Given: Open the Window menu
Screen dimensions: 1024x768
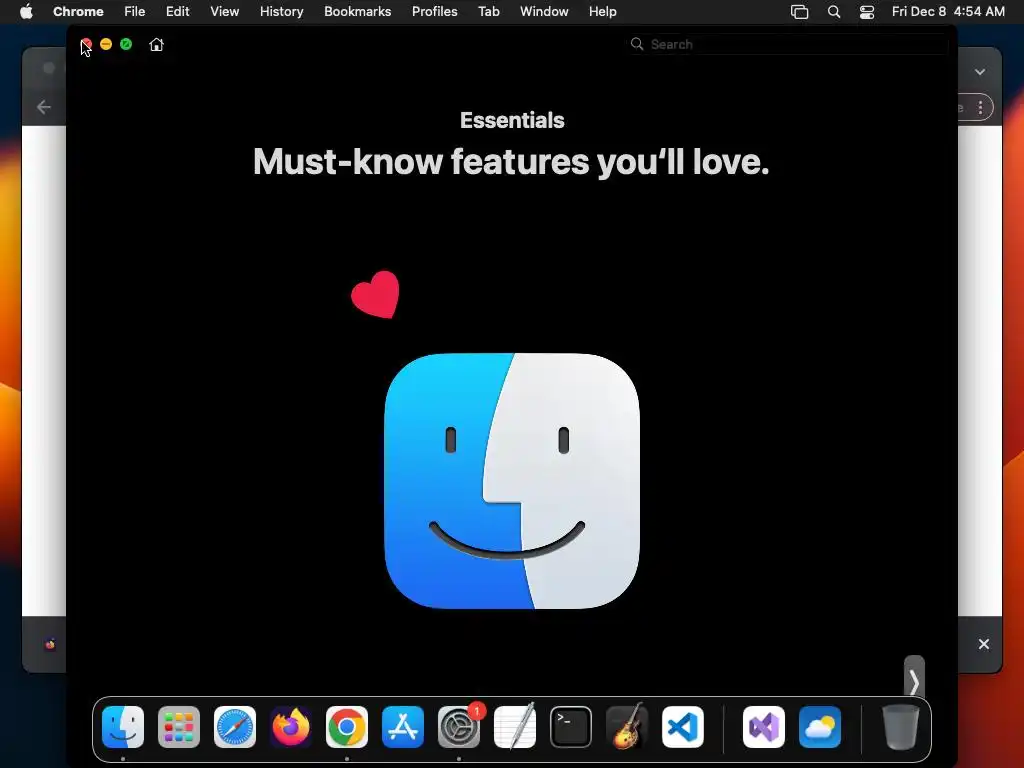Looking at the screenshot, I should coord(544,12).
